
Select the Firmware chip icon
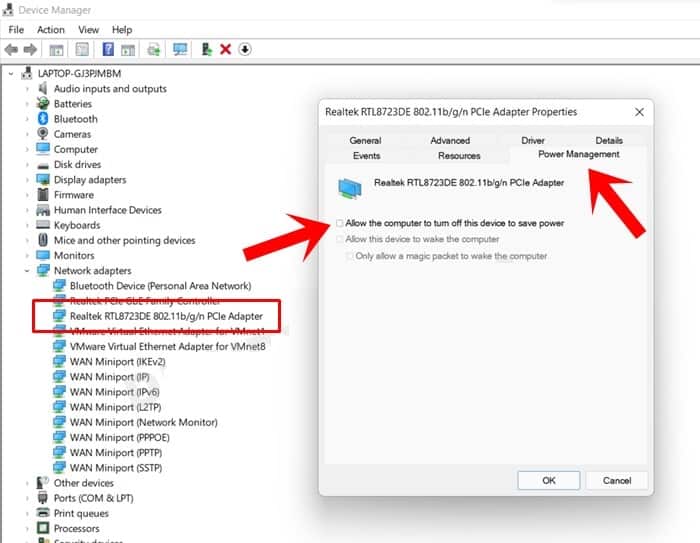(43, 195)
